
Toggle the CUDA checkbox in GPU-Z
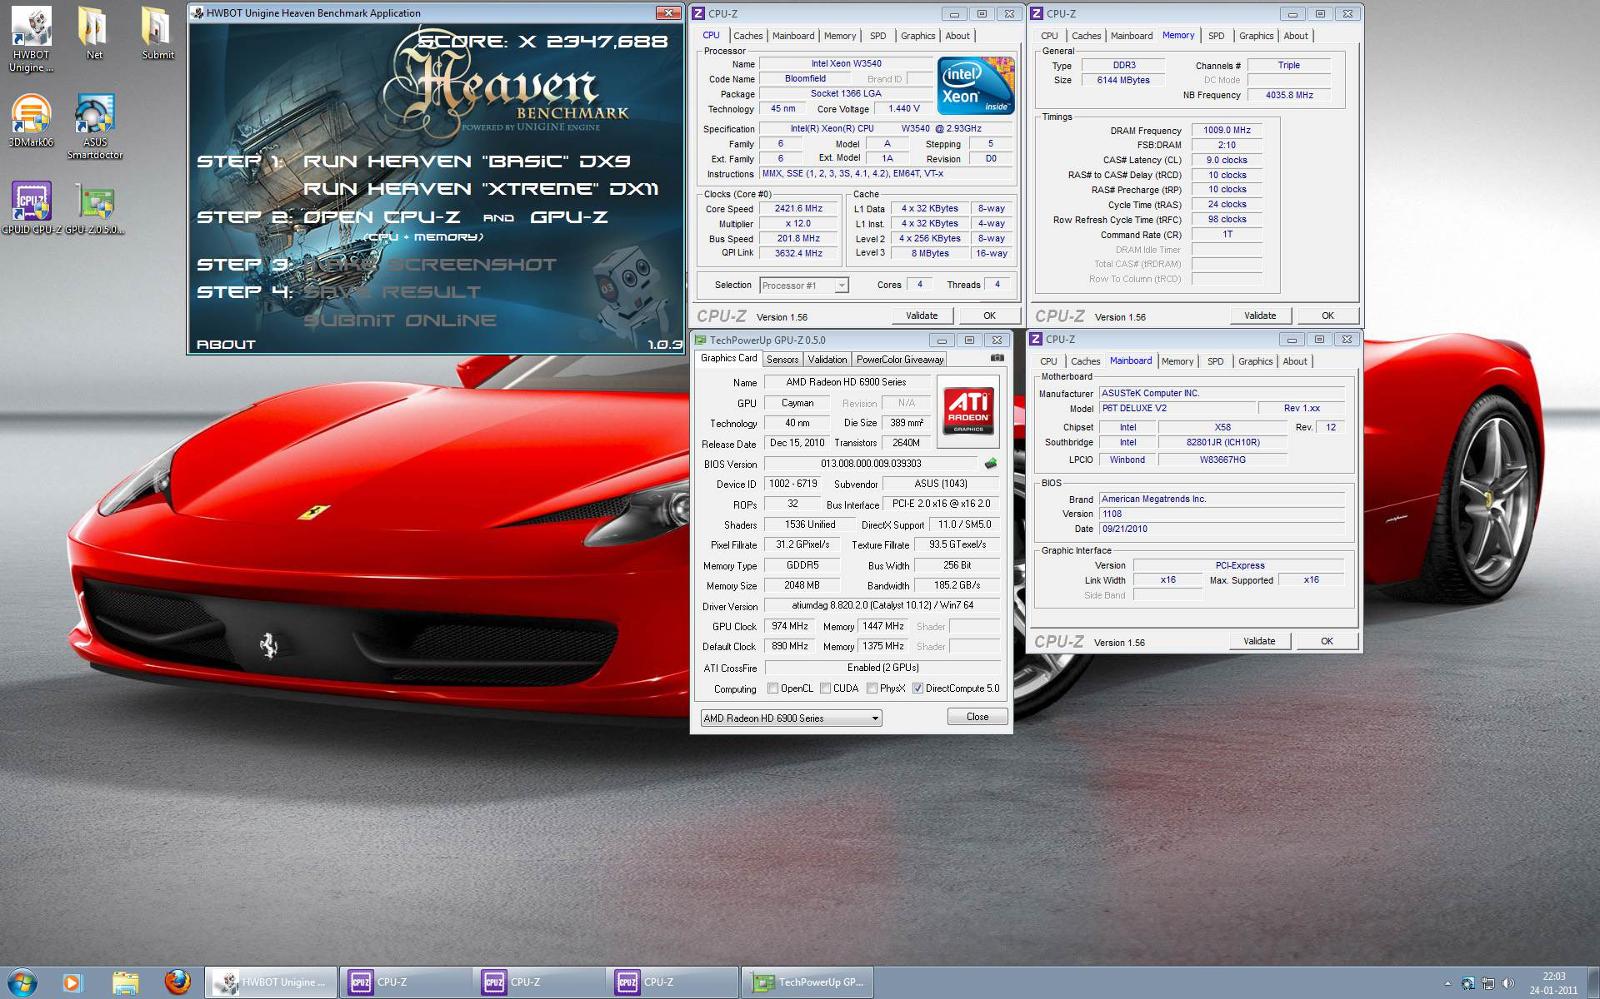pyautogui.click(x=825, y=688)
